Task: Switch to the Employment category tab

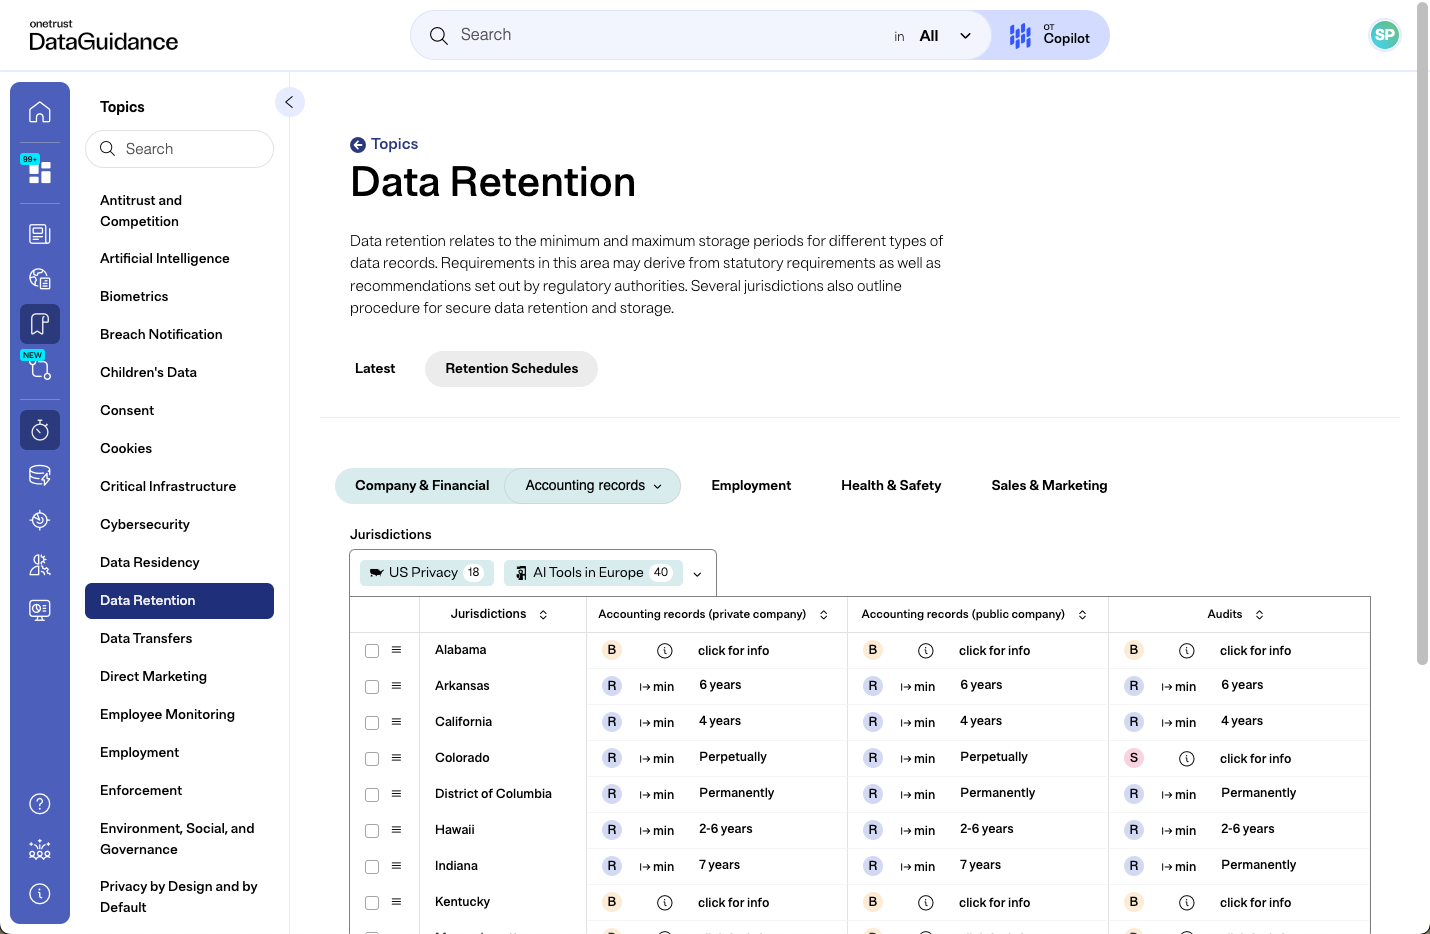Action: coord(751,486)
